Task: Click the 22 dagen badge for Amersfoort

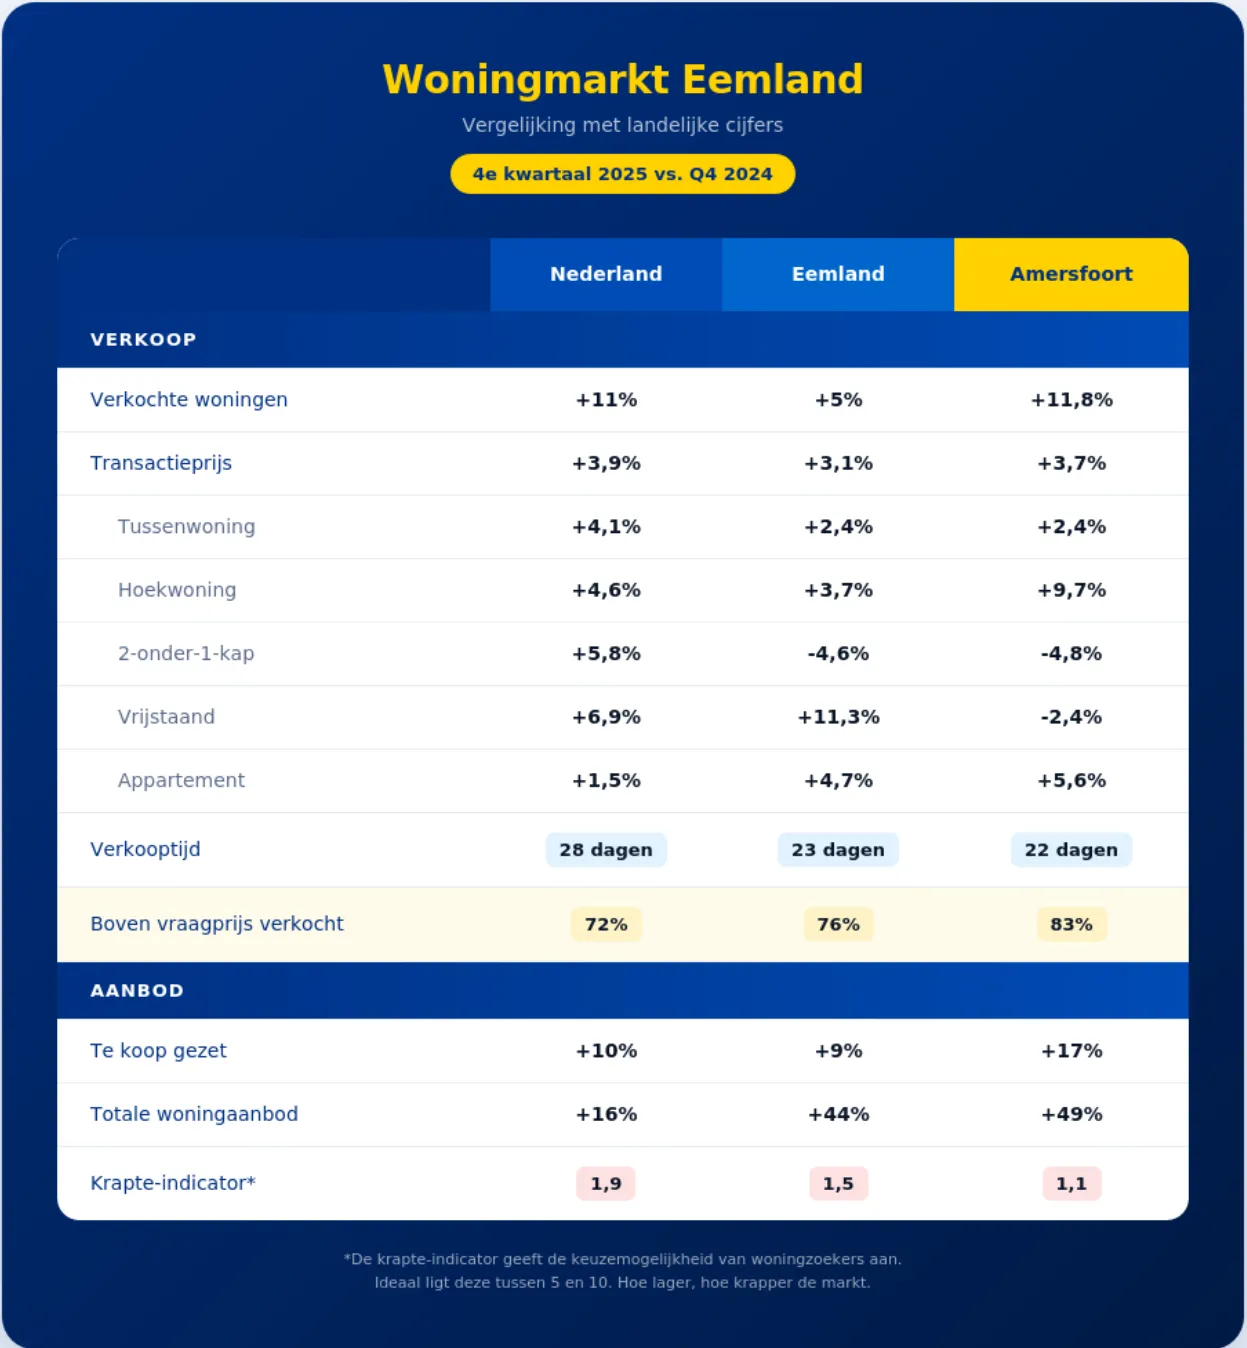Action: tap(1071, 850)
